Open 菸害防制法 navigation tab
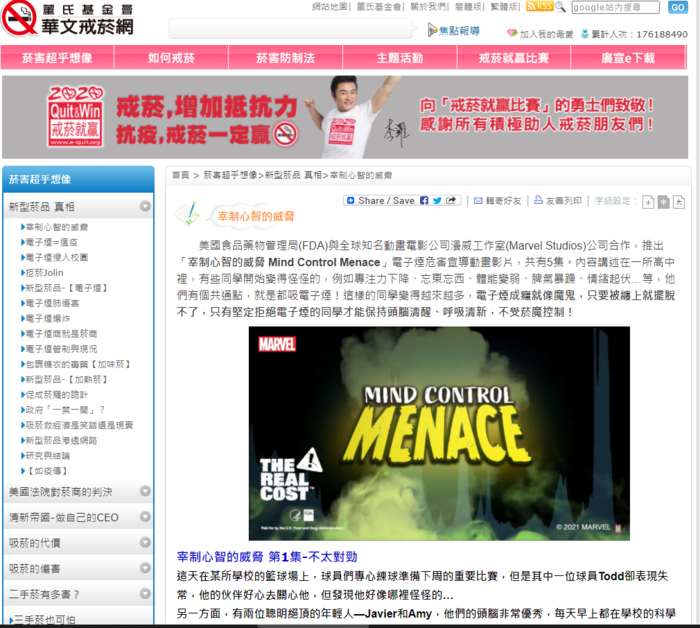The width and height of the screenshot is (700, 628). pos(286,58)
